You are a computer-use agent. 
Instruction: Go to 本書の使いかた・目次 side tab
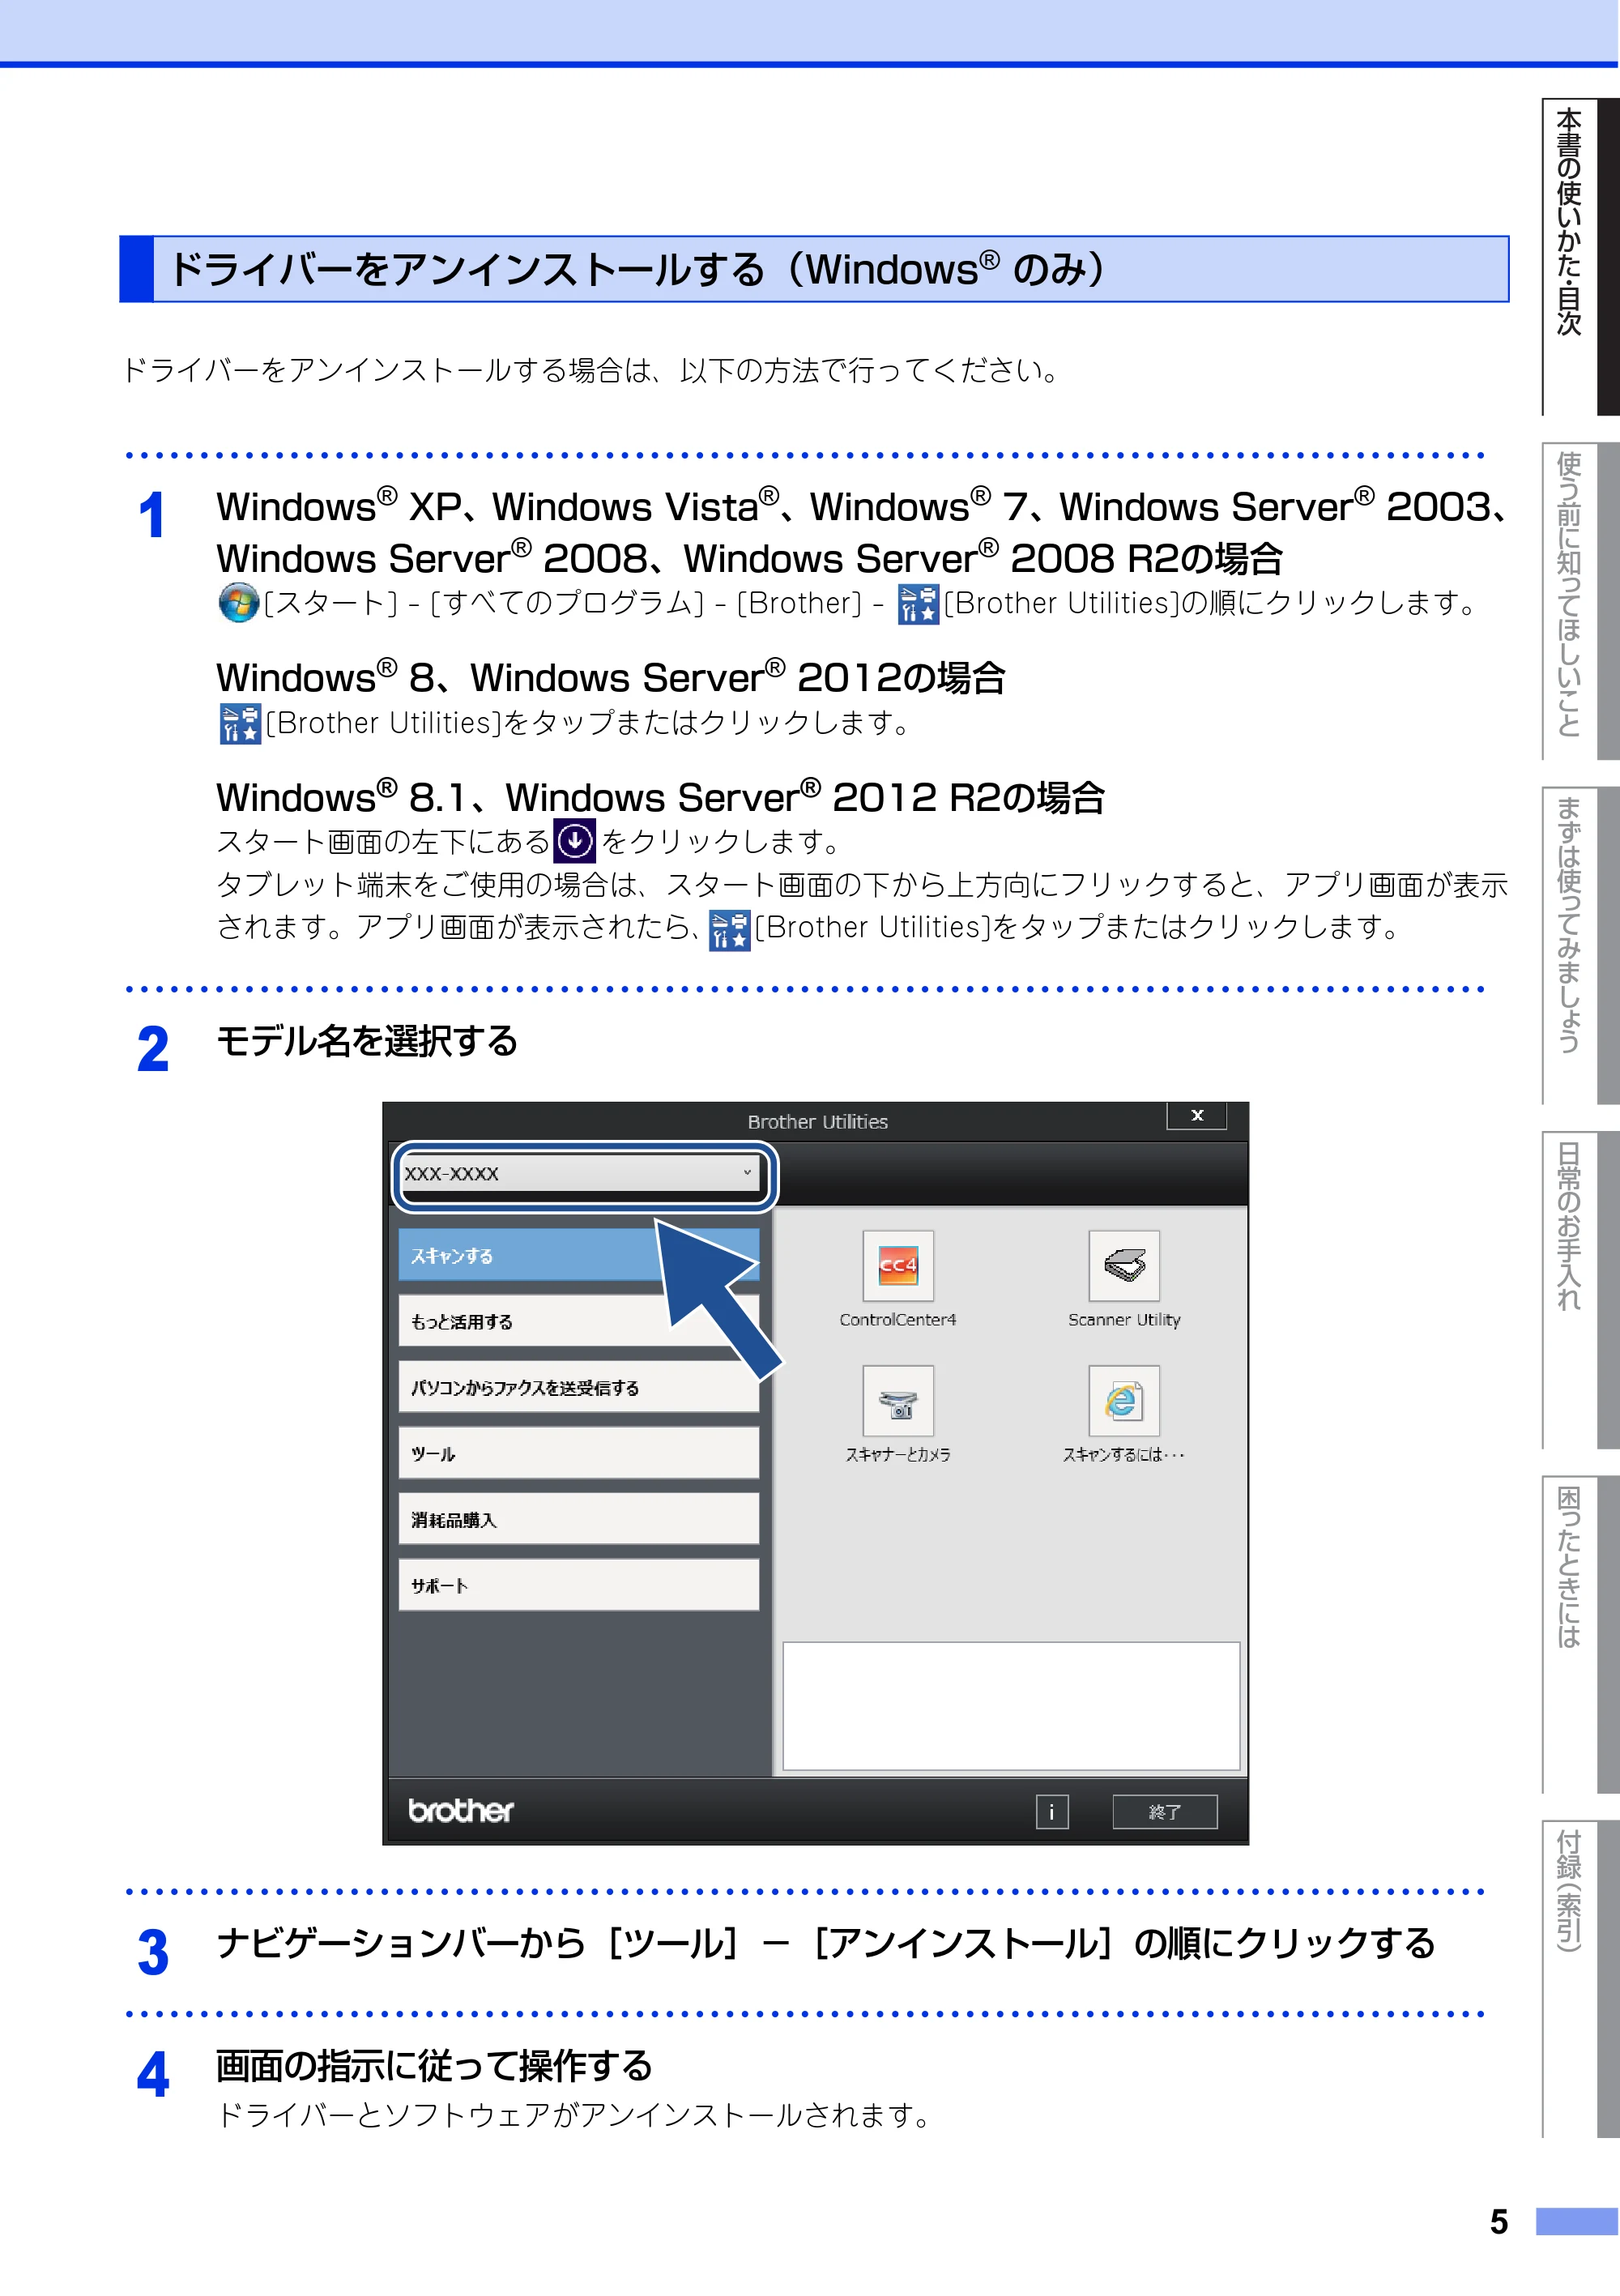(1580, 256)
